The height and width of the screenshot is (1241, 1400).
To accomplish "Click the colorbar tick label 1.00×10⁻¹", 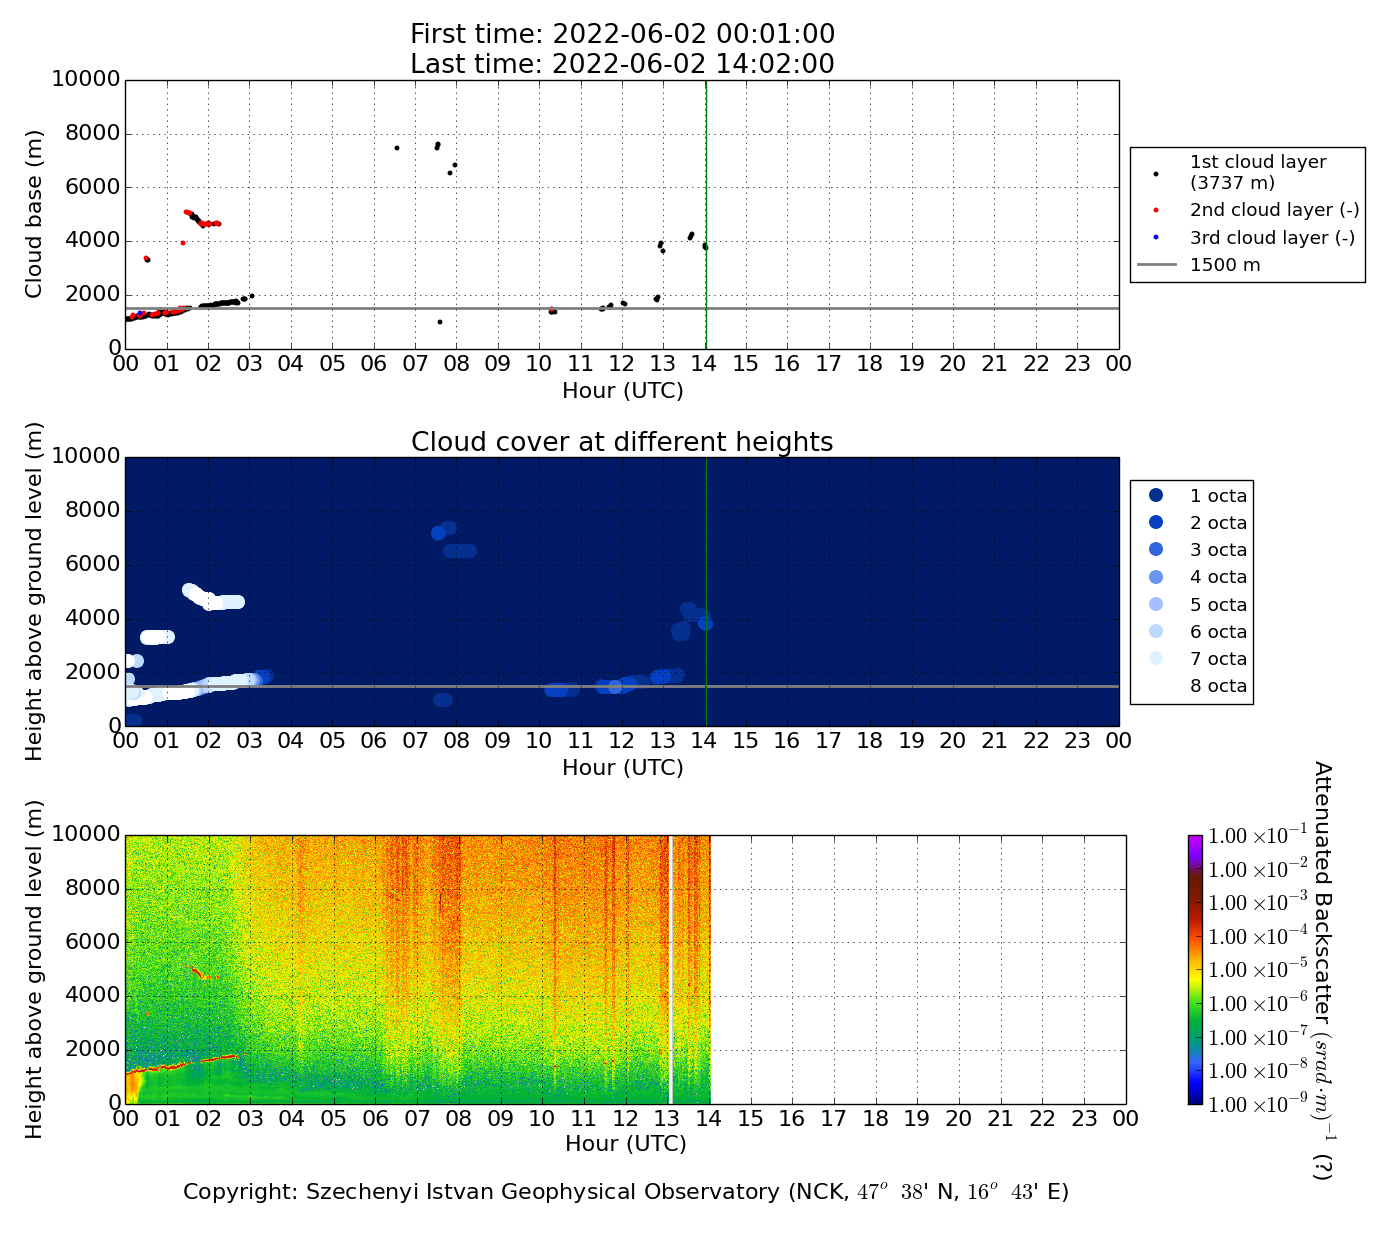I will [1259, 835].
